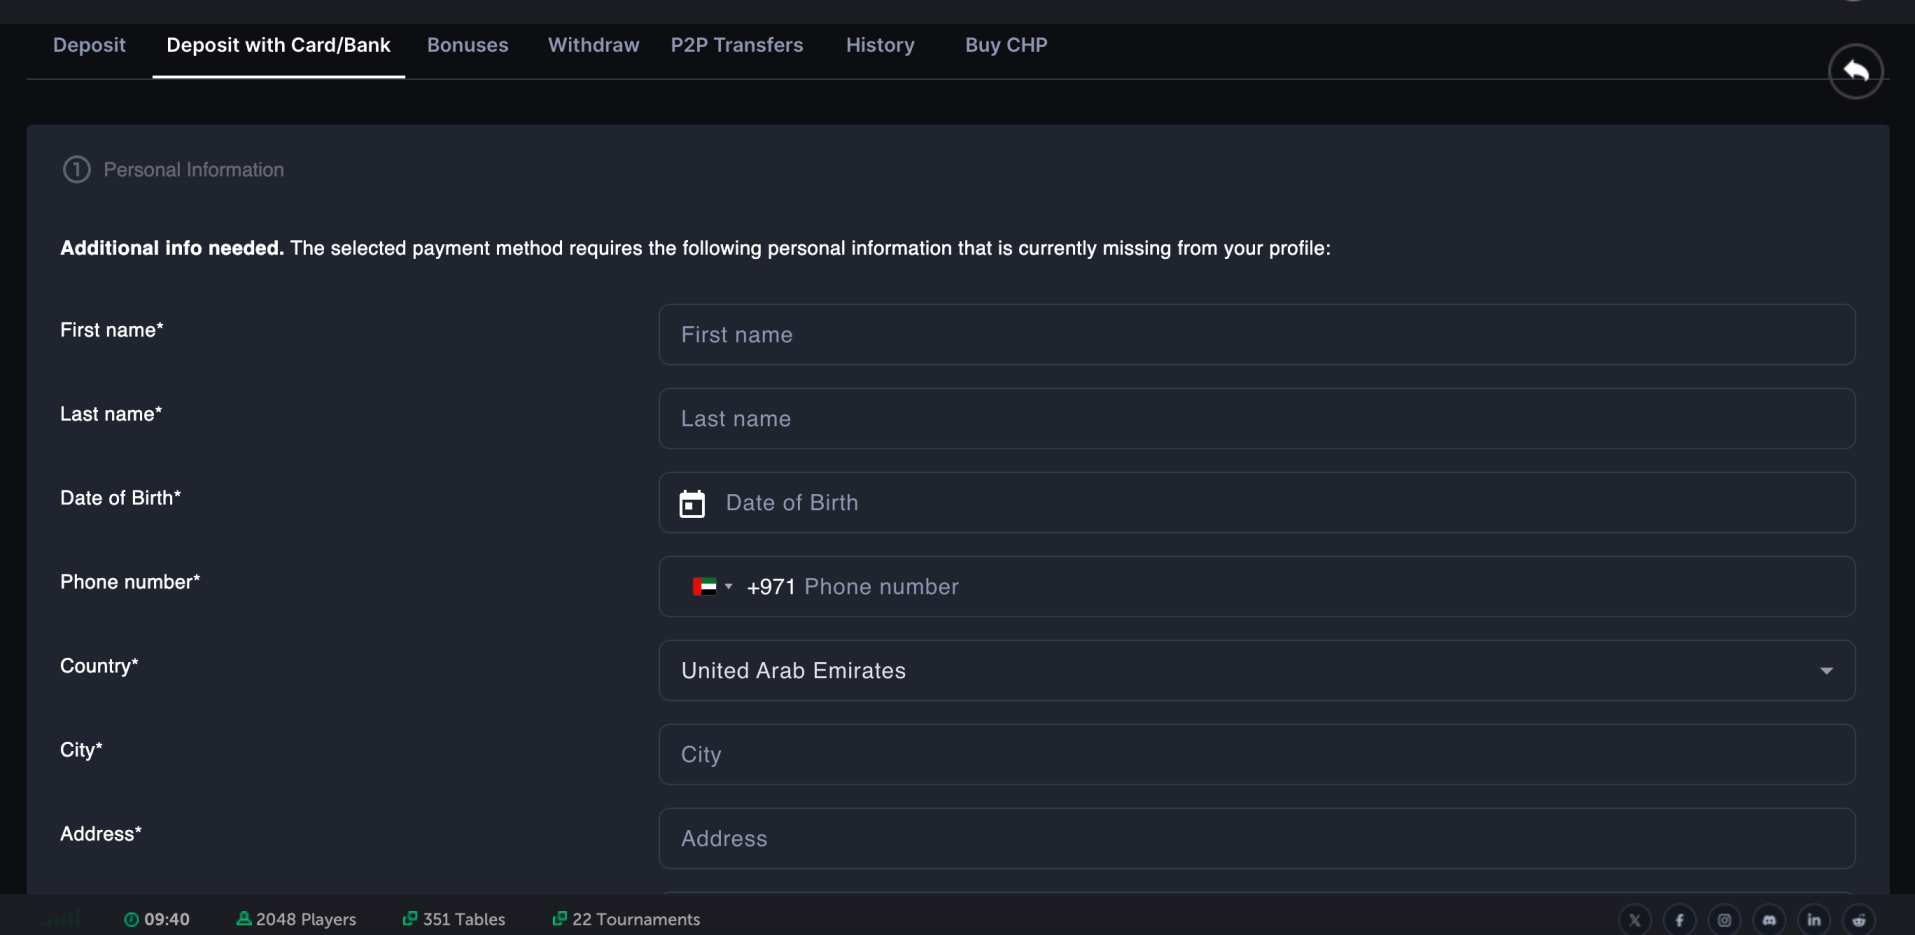Click the Players count icon in status bar
Viewport: 1915px width, 935px height.
tap(243, 919)
